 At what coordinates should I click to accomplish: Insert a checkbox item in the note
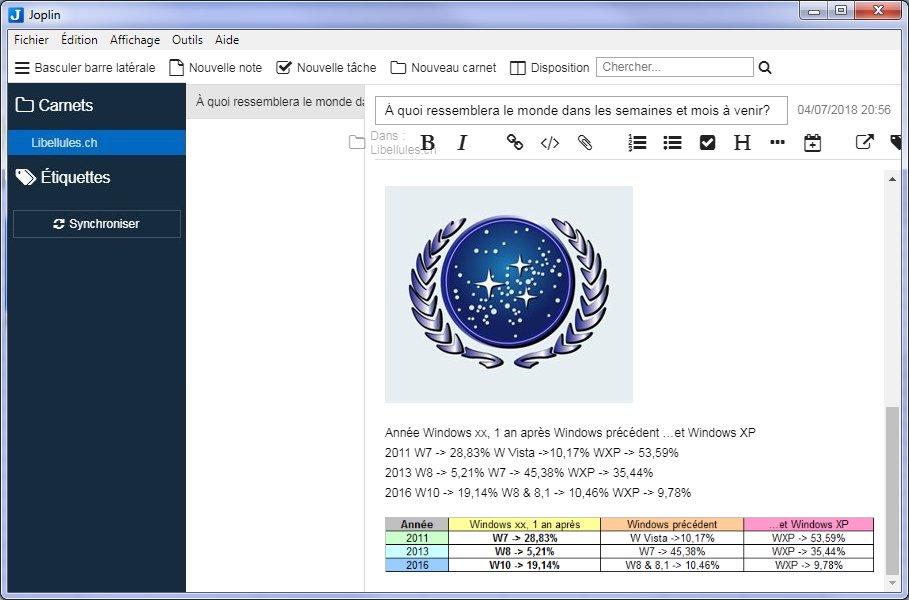click(707, 143)
